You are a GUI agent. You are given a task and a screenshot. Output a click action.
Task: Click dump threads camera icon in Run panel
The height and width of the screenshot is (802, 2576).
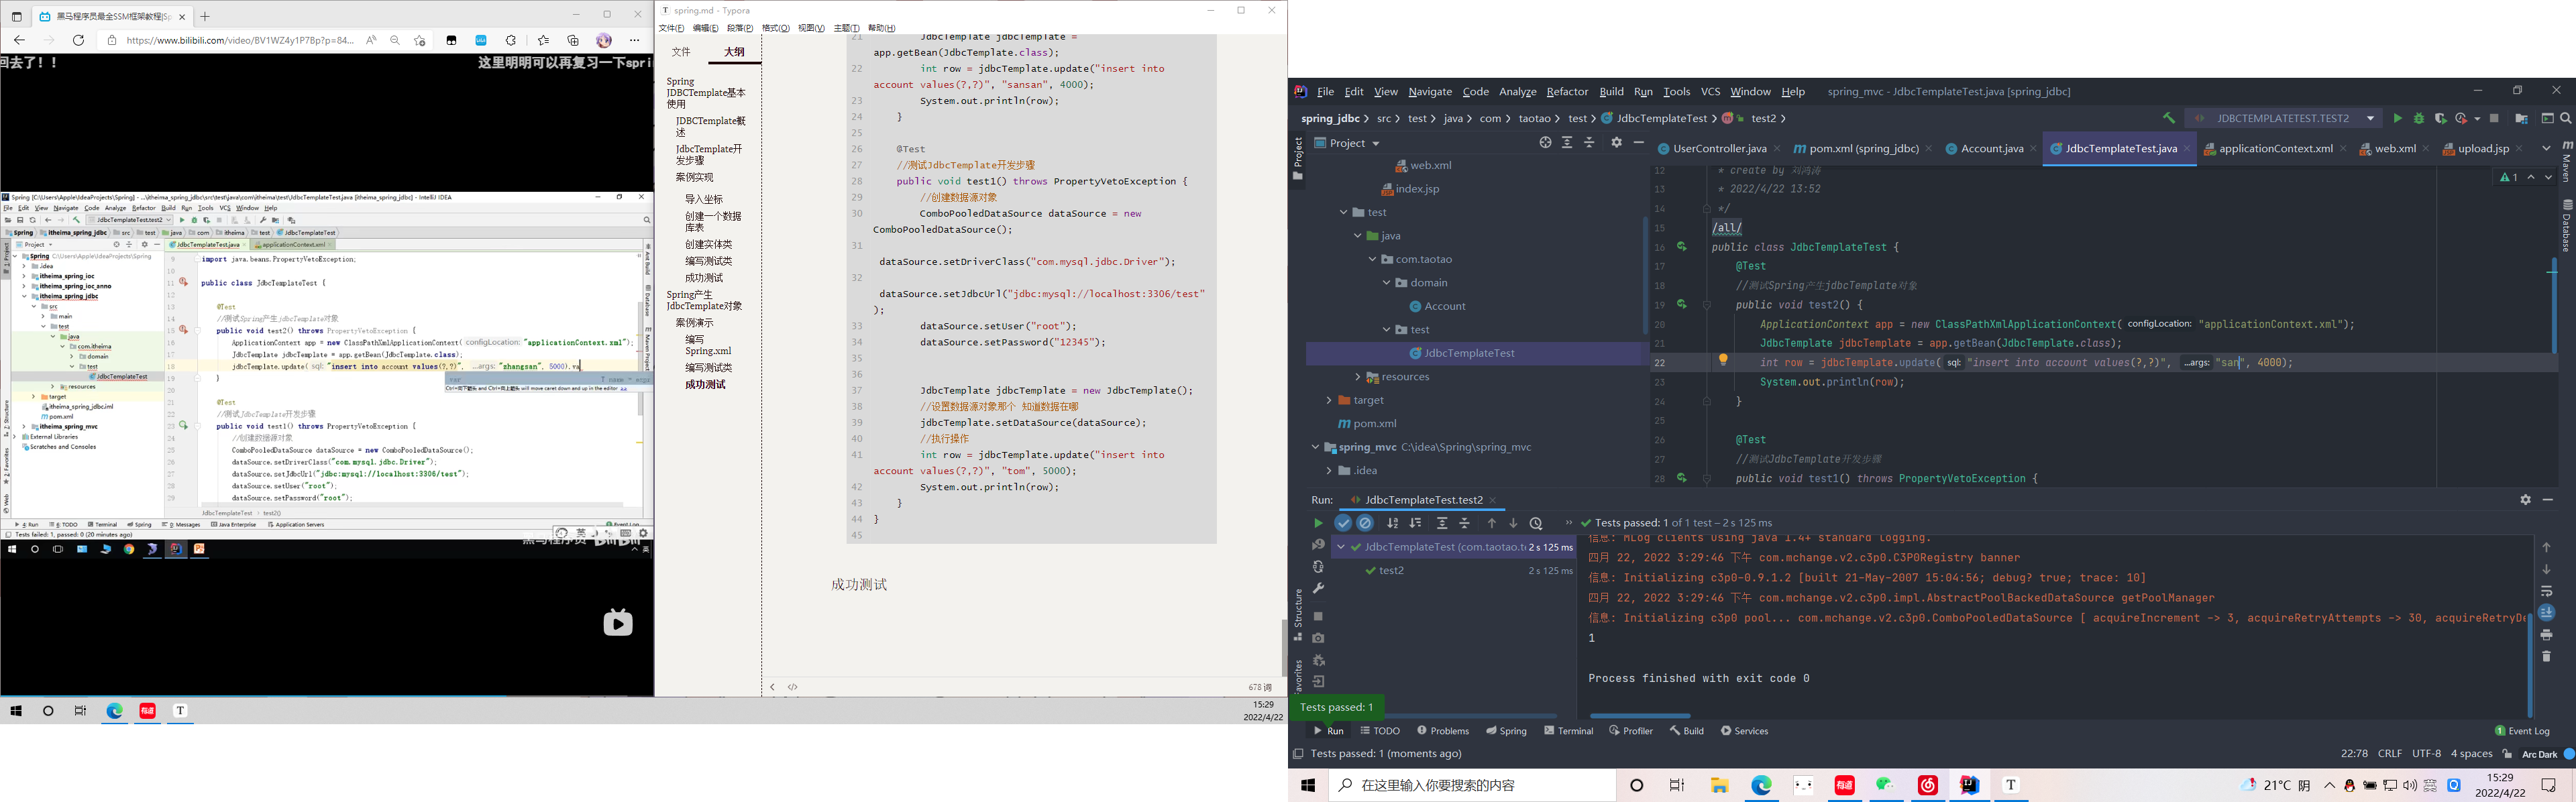(1318, 638)
